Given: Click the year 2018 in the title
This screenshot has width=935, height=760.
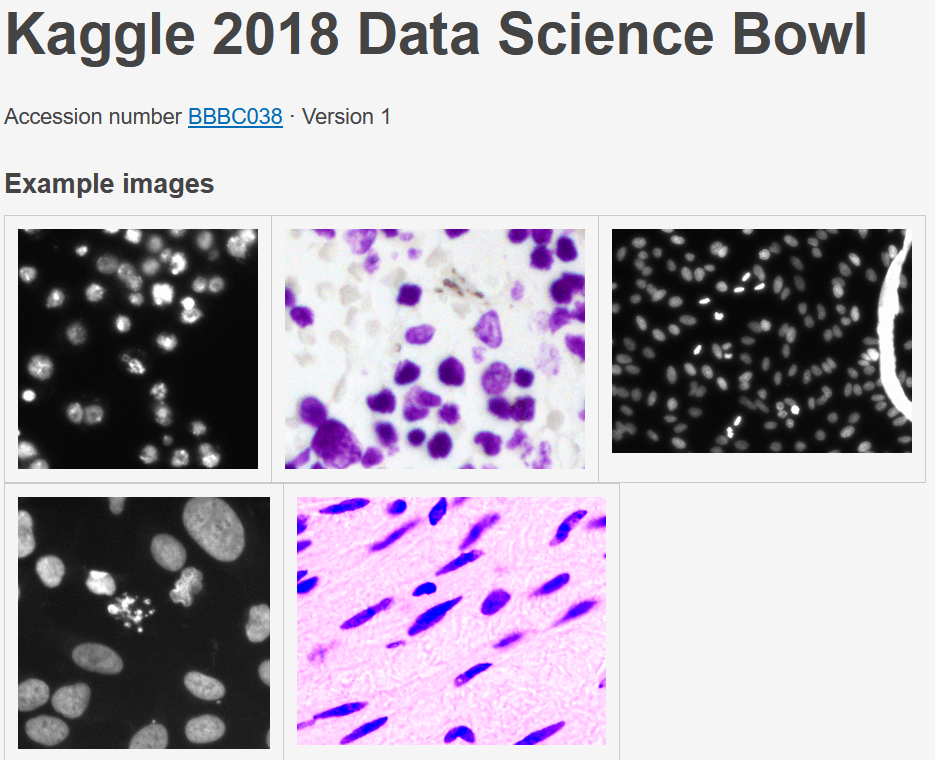Looking at the screenshot, I should click(x=275, y=33).
